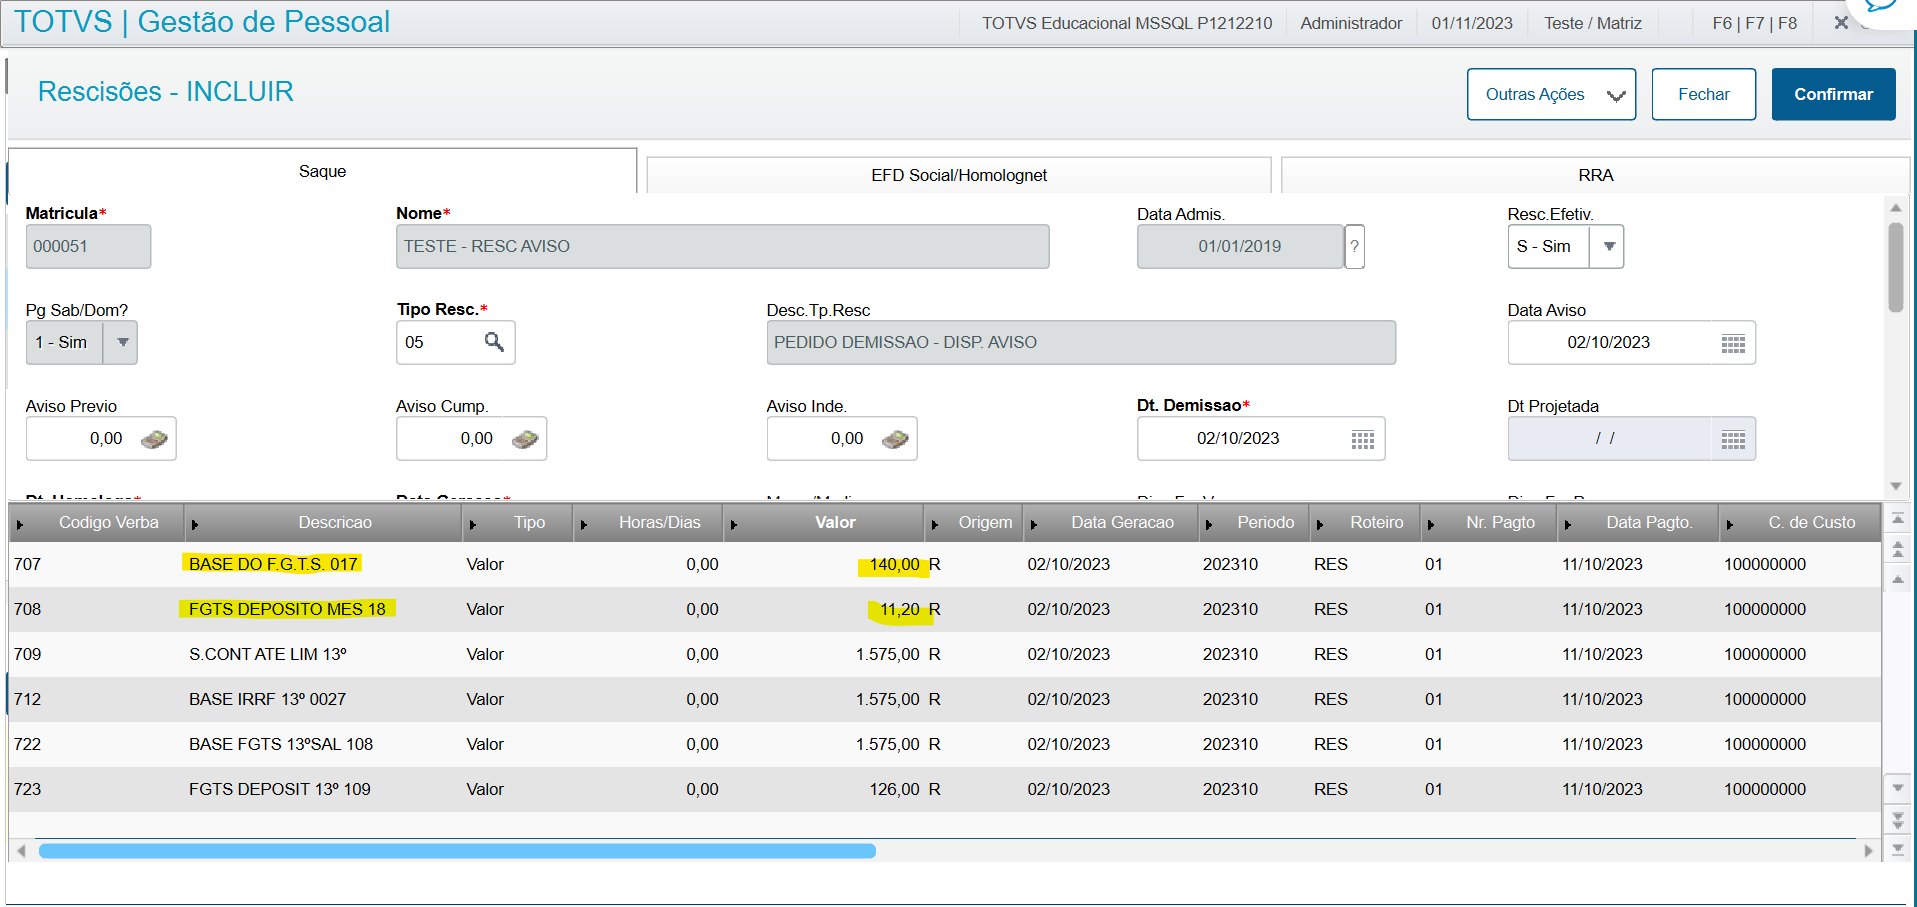Jump to first grid row arrow
Screen dimensions: 1917x907
point(1898,519)
